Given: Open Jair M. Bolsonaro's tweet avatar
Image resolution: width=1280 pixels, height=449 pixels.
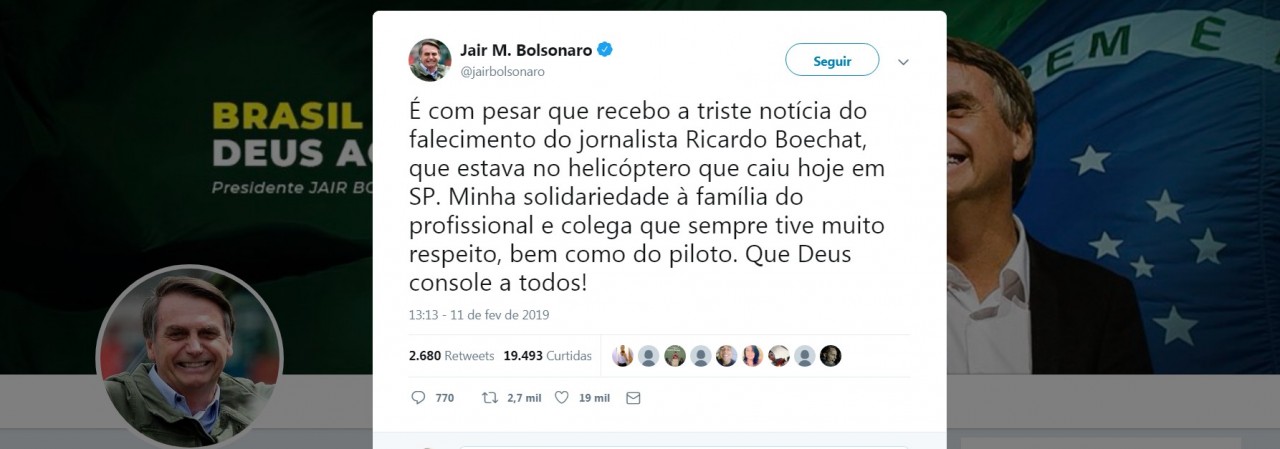Looking at the screenshot, I should (x=430, y=60).
